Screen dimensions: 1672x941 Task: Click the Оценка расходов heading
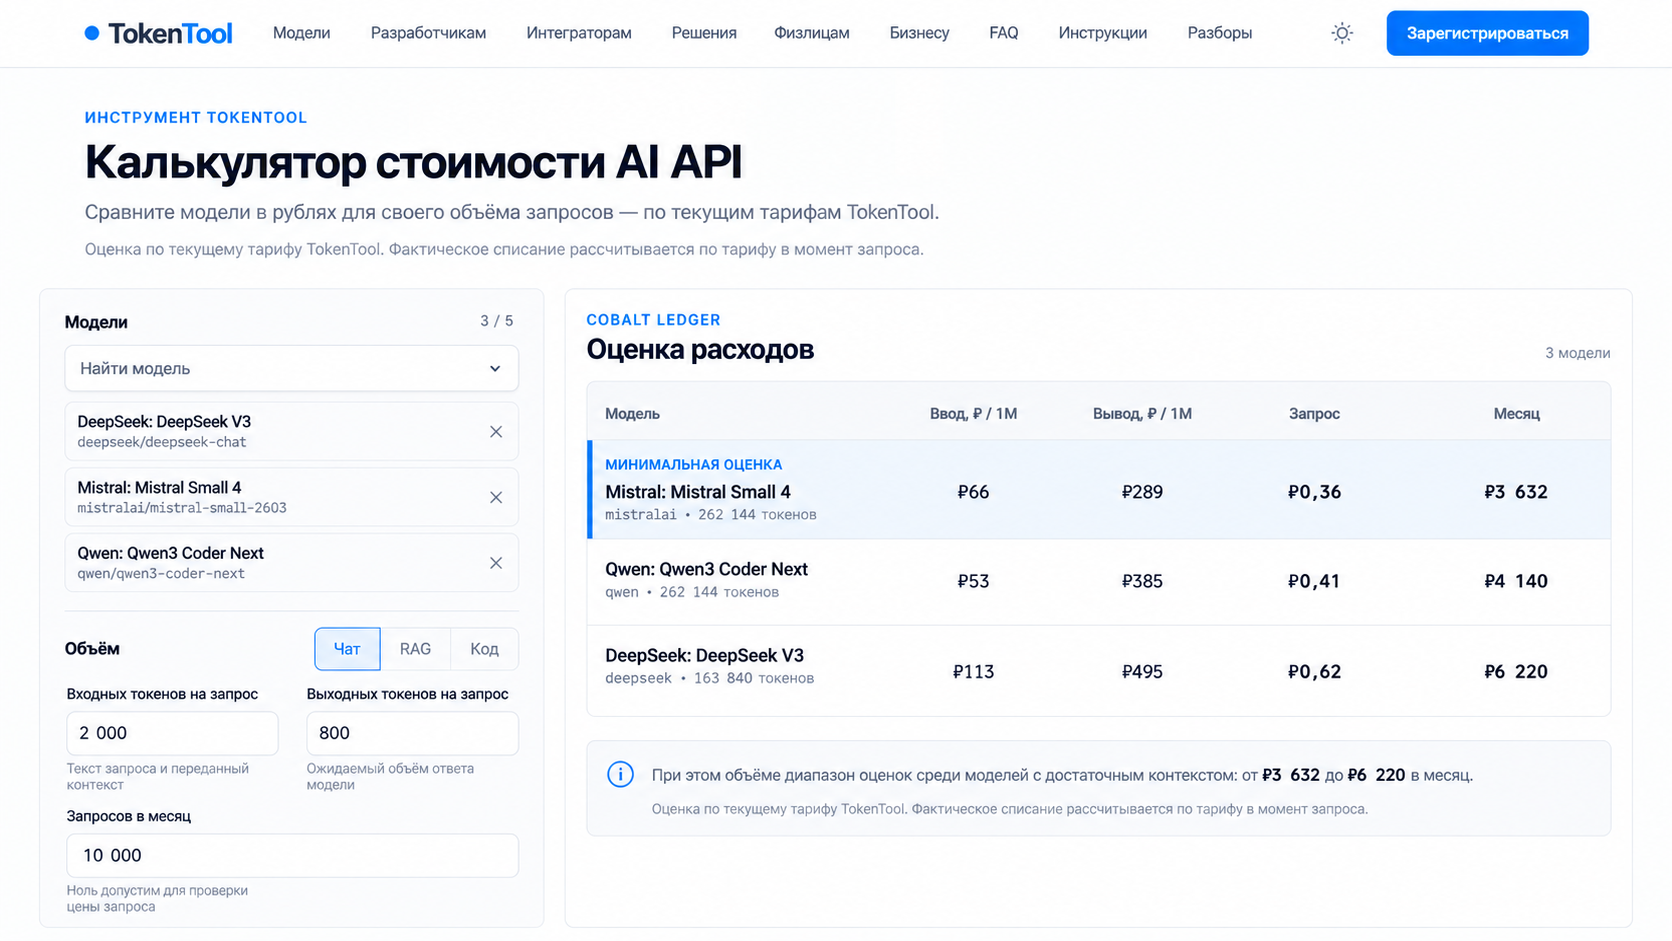[700, 350]
